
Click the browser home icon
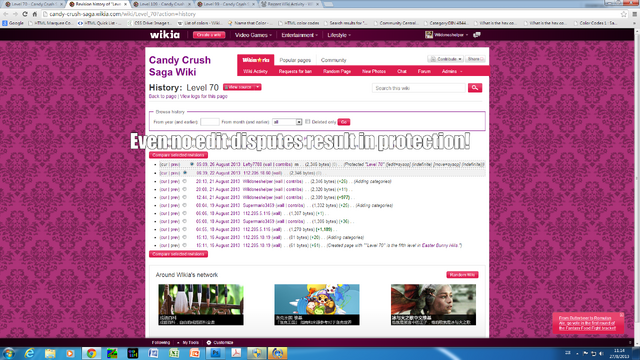(35, 14)
